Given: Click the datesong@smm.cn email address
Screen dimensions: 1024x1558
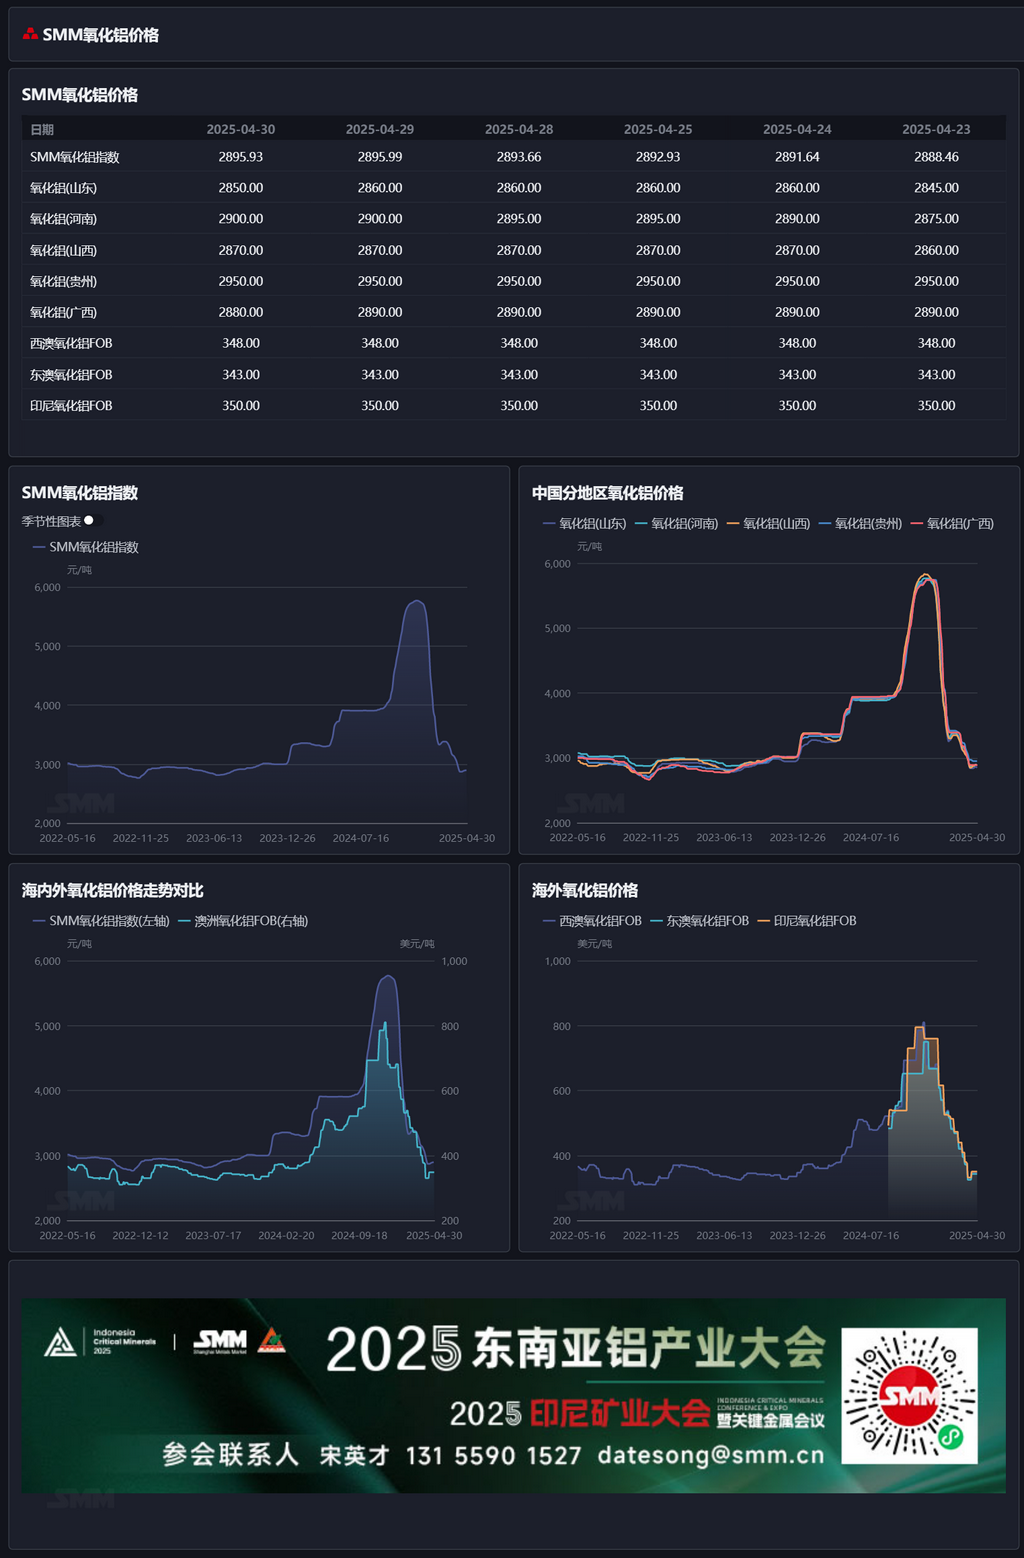Looking at the screenshot, I should click(711, 1455).
